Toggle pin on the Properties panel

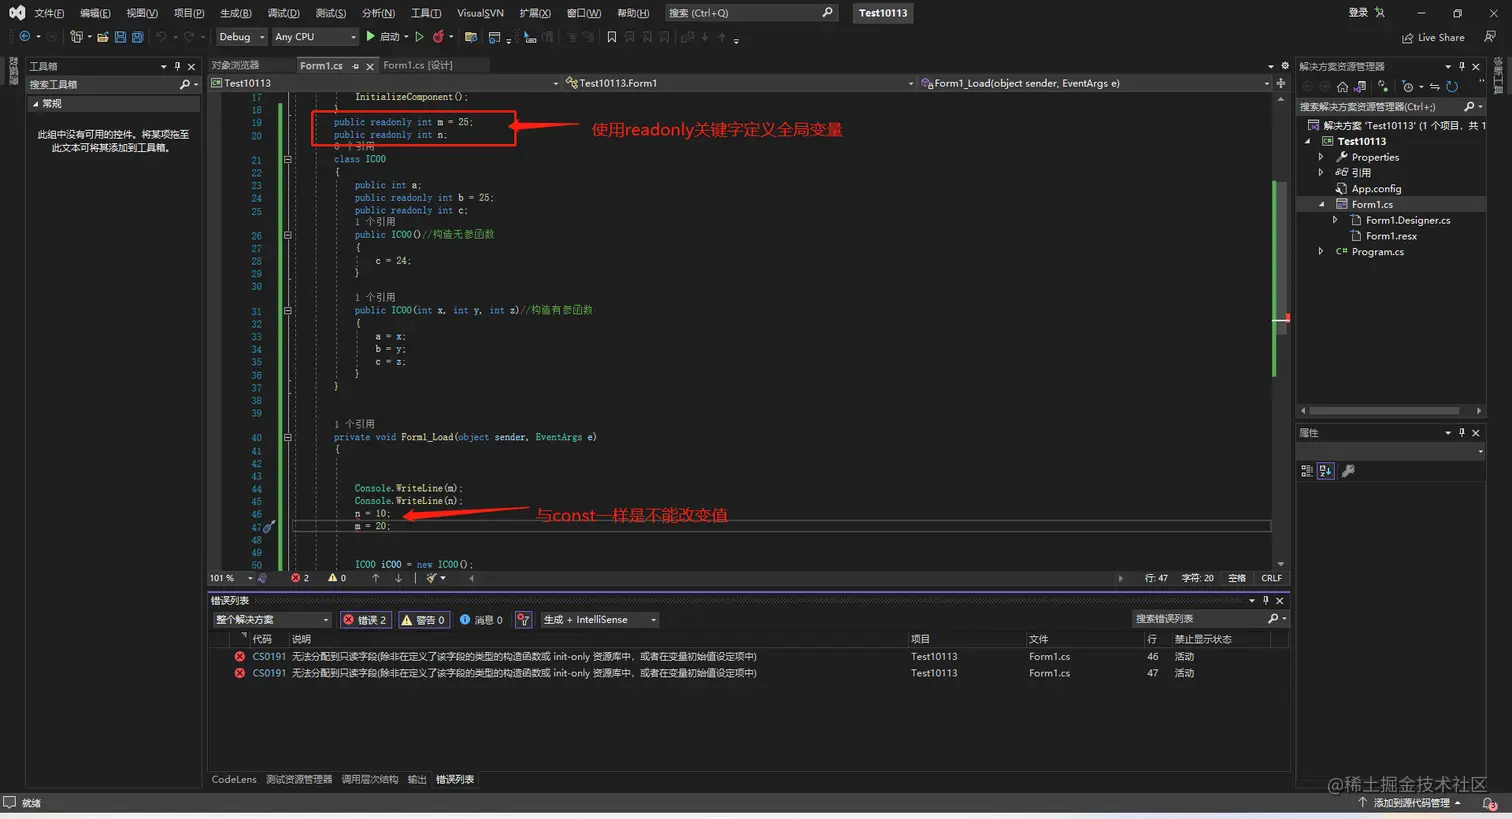[1461, 432]
